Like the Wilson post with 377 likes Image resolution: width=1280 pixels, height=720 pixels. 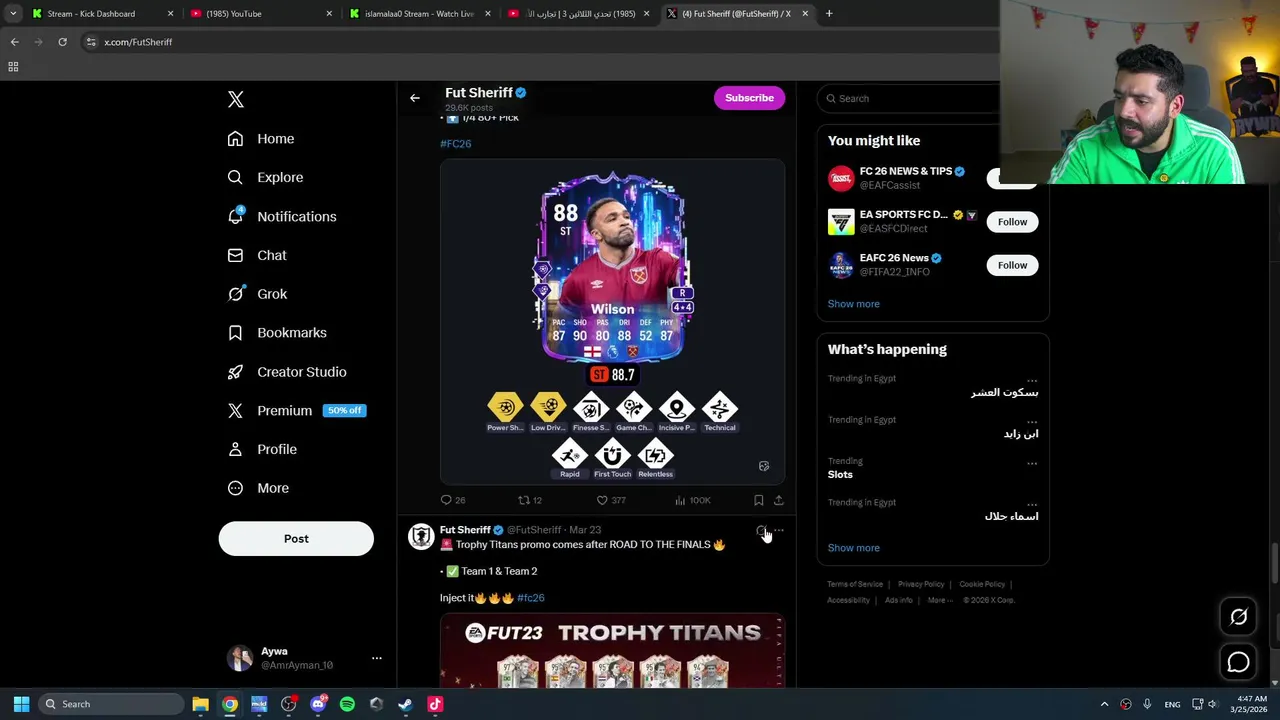tap(611, 500)
